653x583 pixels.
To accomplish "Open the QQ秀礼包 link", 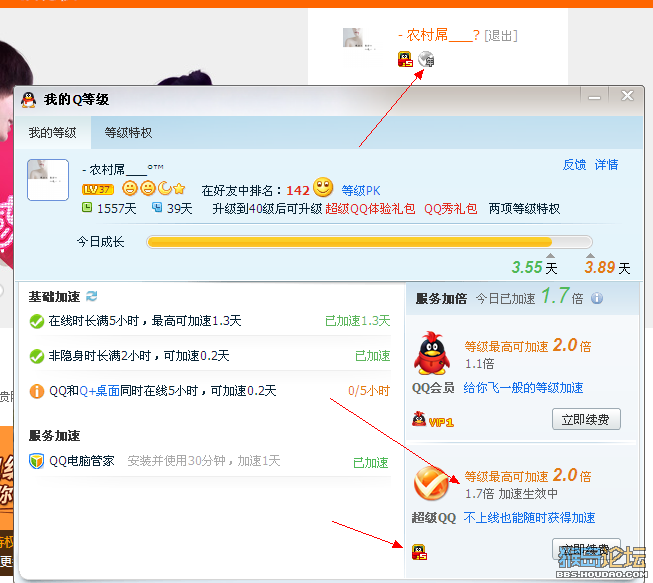I will (451, 209).
